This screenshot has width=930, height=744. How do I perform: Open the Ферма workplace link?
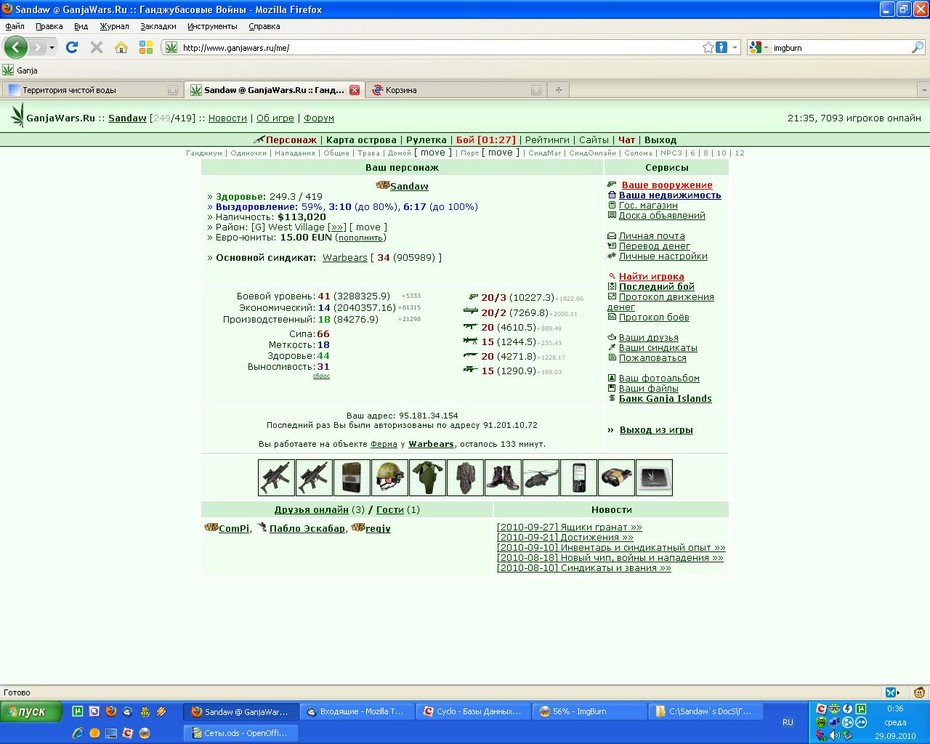384,444
